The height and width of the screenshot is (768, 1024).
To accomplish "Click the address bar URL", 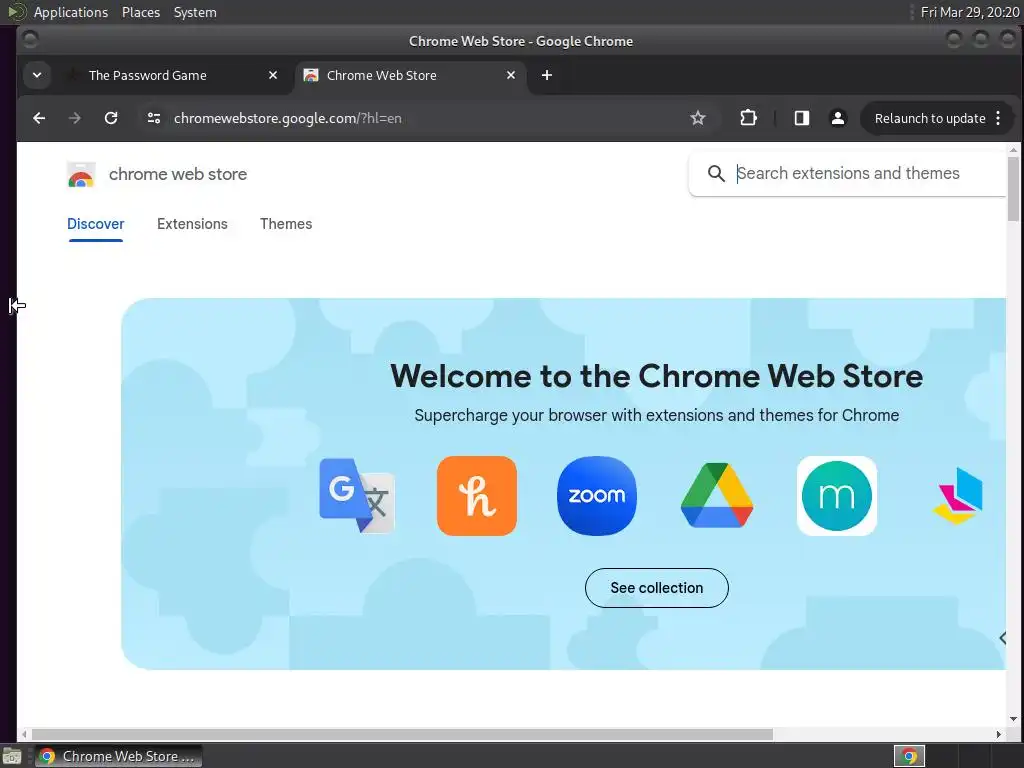I will pos(287,118).
